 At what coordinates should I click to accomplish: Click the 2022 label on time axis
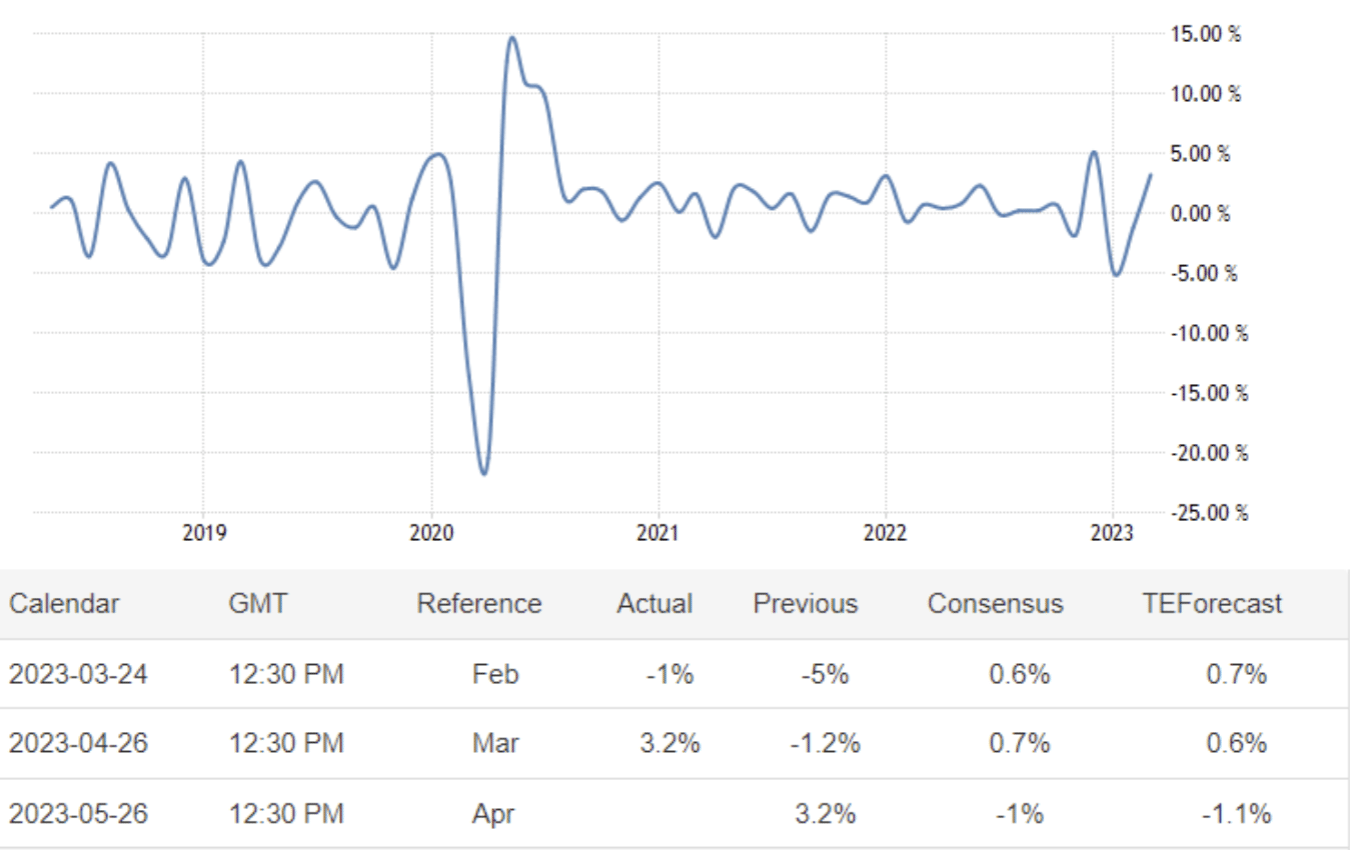[x=885, y=533]
